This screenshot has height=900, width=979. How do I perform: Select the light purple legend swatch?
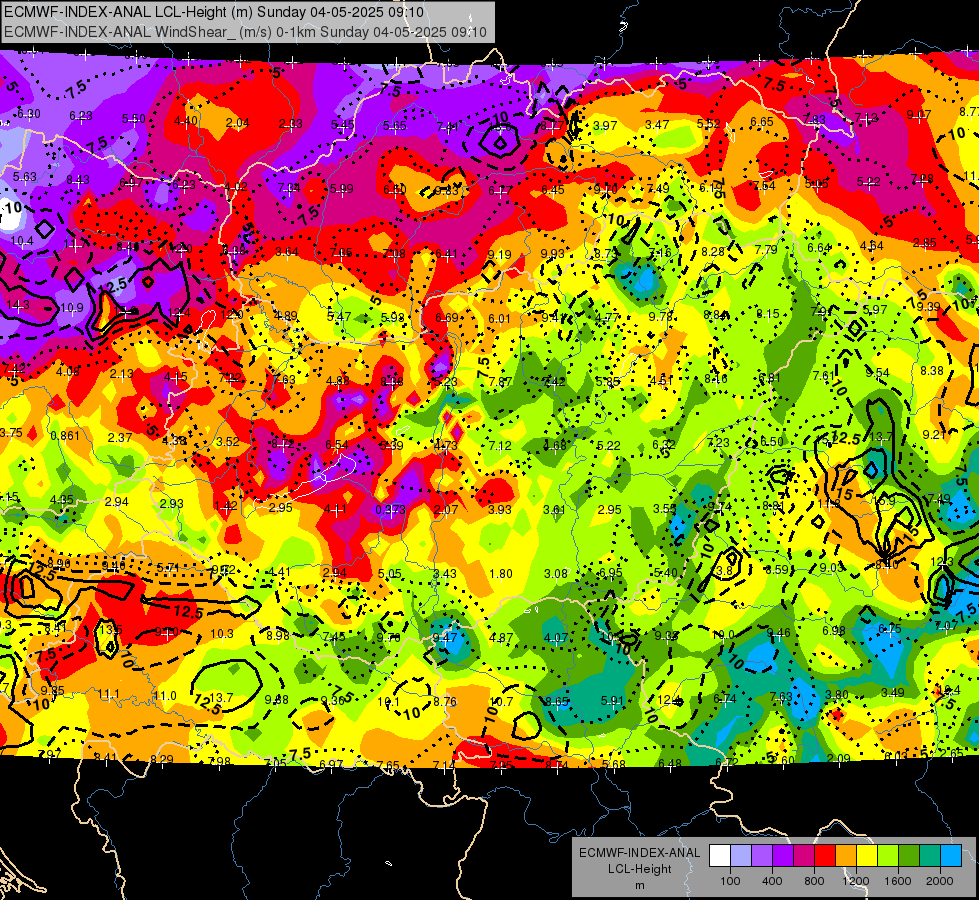[762, 856]
